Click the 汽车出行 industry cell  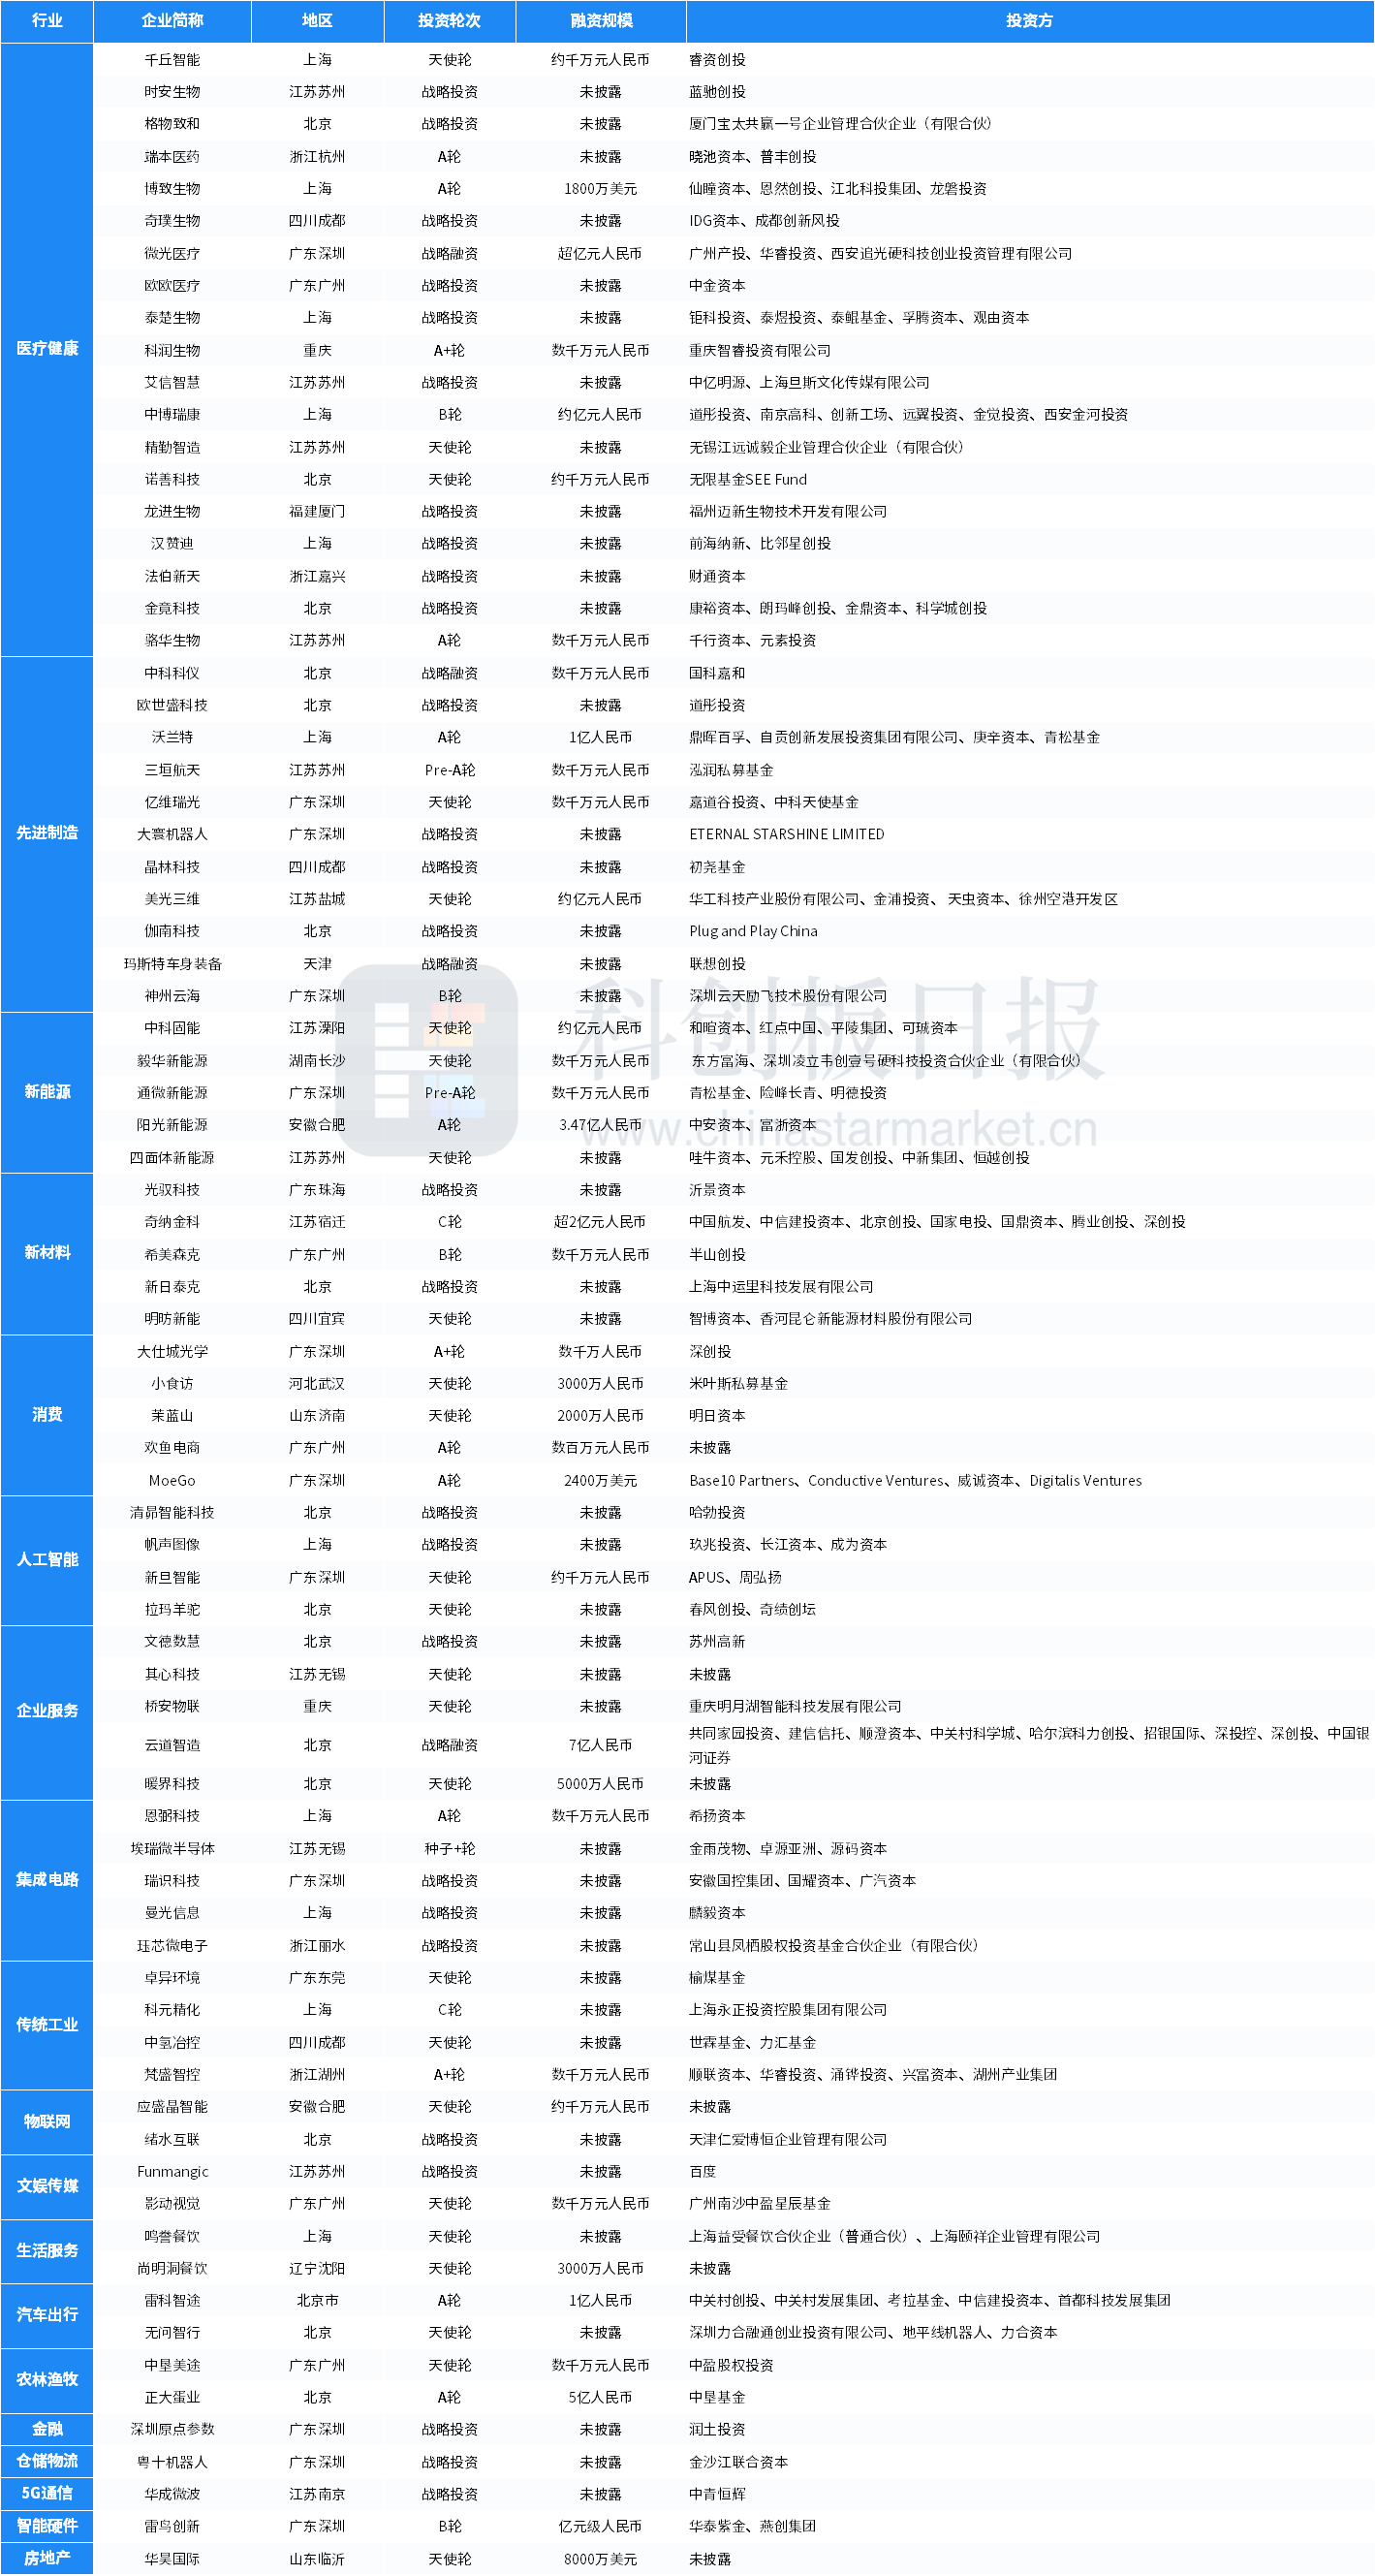click(47, 2315)
